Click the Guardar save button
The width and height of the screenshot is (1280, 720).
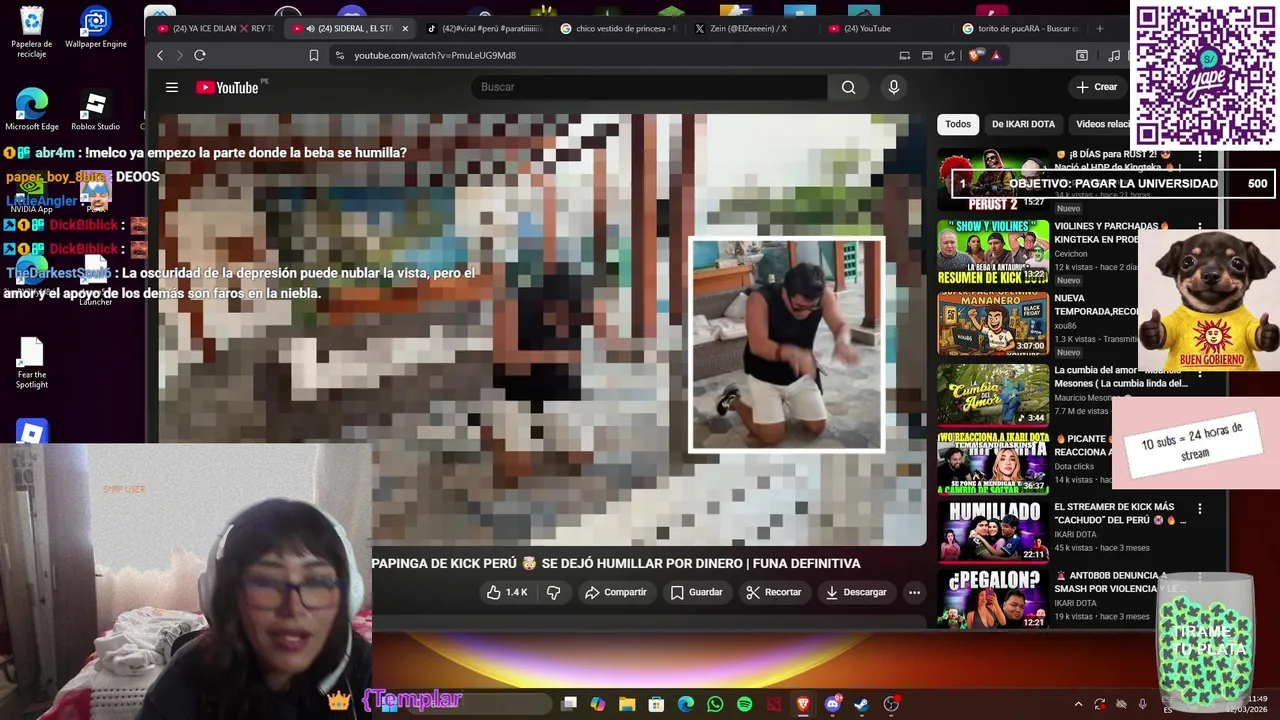tap(696, 592)
